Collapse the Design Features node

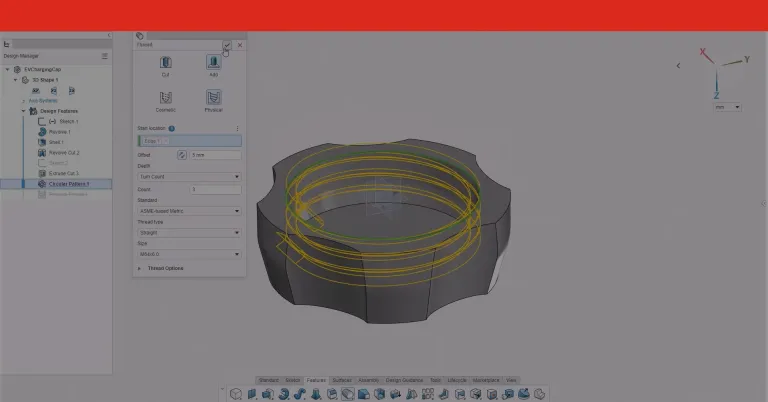coord(23,111)
